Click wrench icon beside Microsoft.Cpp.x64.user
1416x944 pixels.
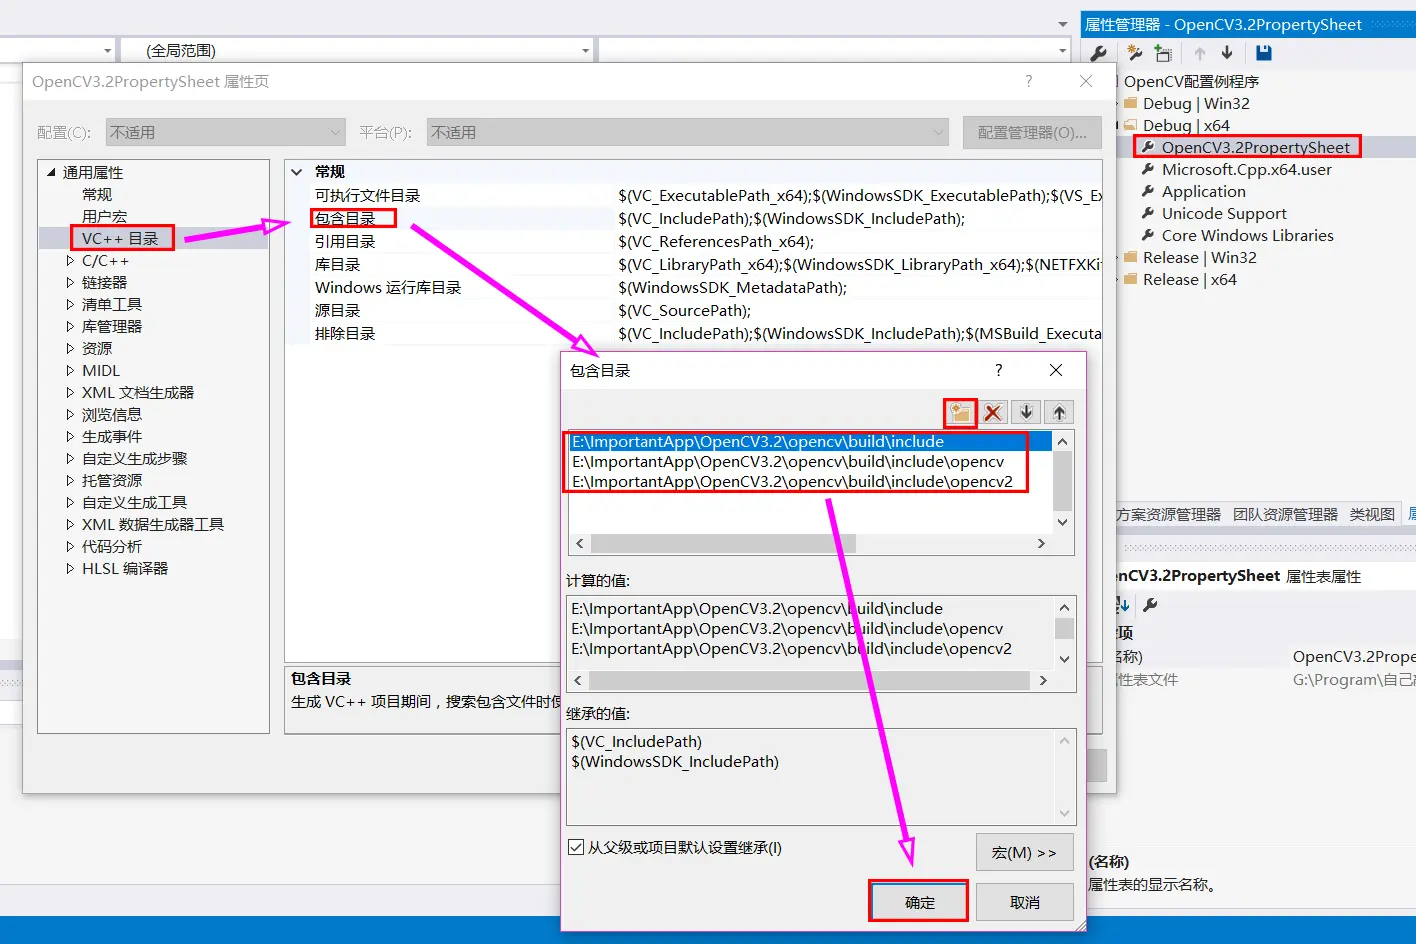point(1149,169)
